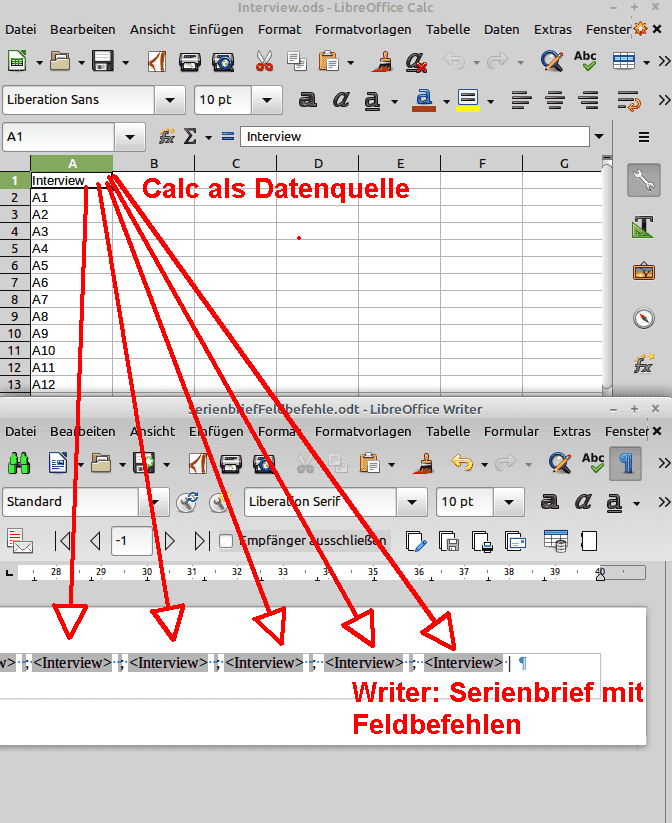Click the Writer mail merge record number field
This screenshot has width=672, height=823.
132,541
